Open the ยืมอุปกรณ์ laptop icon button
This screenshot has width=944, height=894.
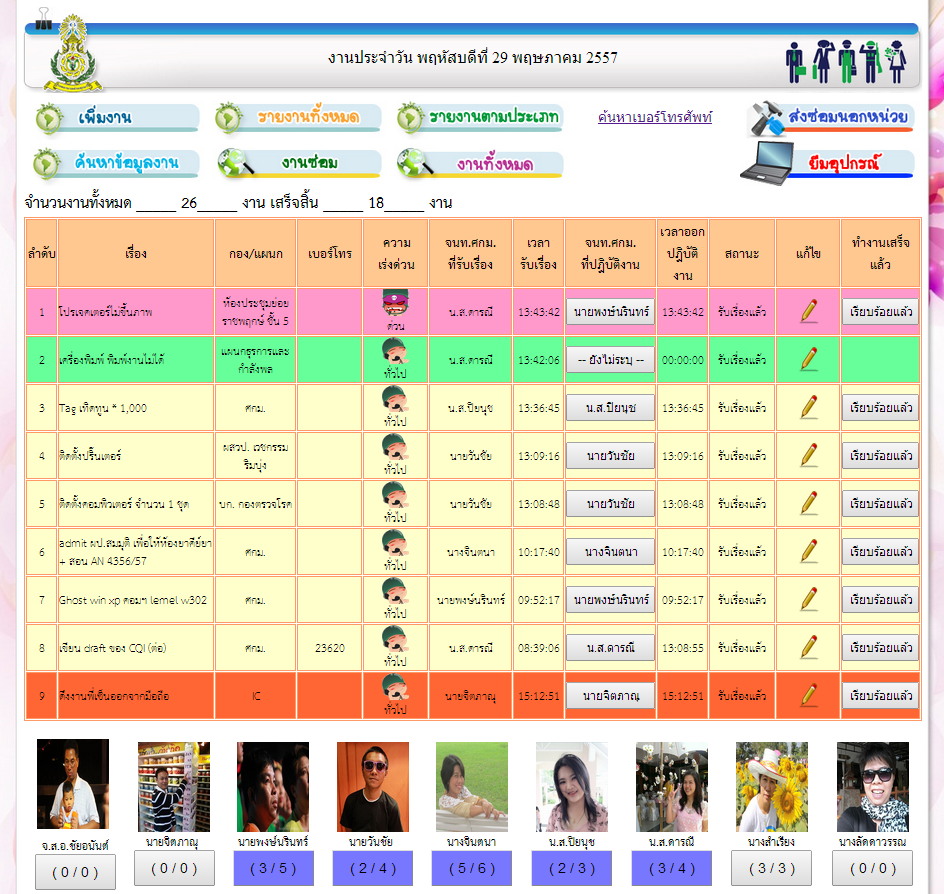tap(827, 164)
